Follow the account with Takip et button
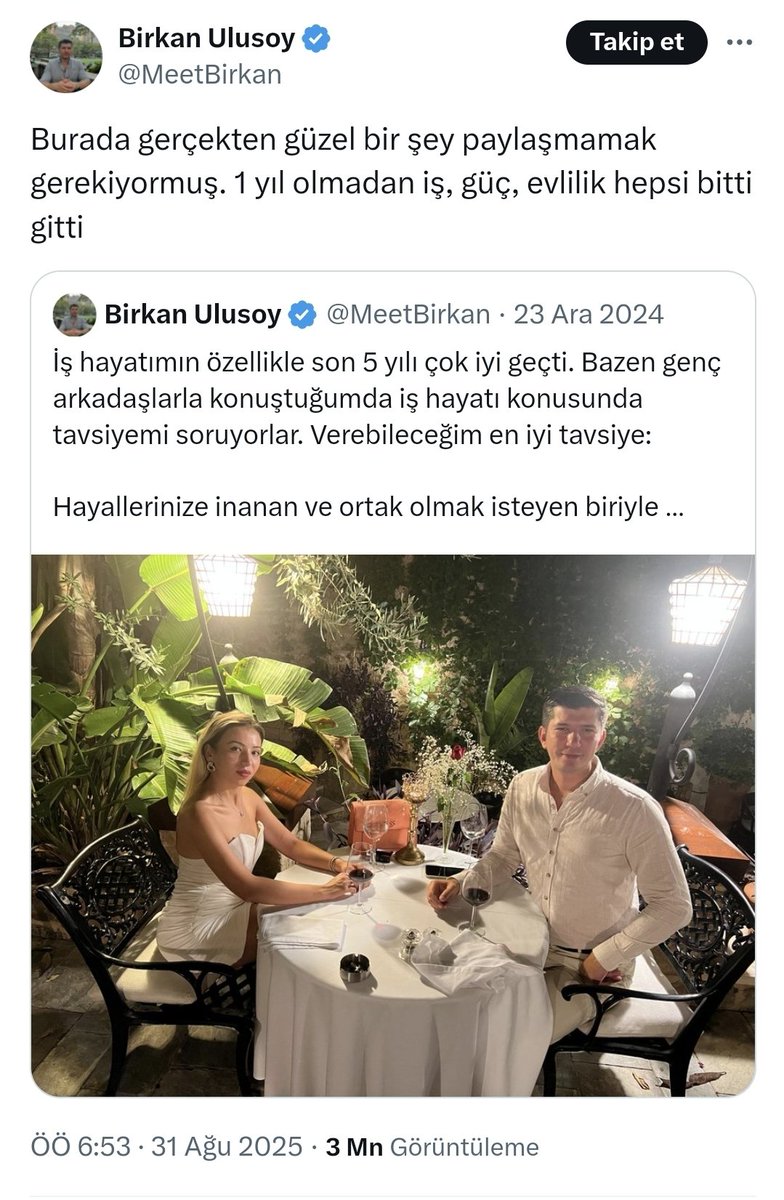Screen dimensions: 784x1200 click(637, 42)
